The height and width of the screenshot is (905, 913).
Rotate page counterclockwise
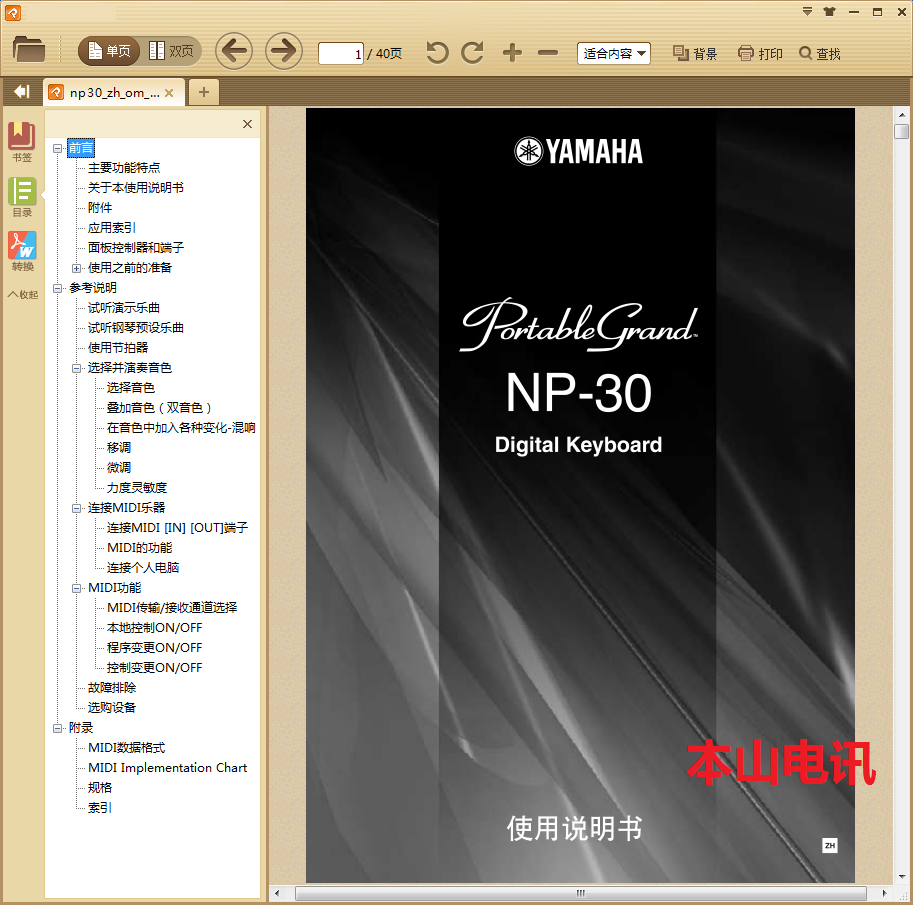[x=437, y=53]
